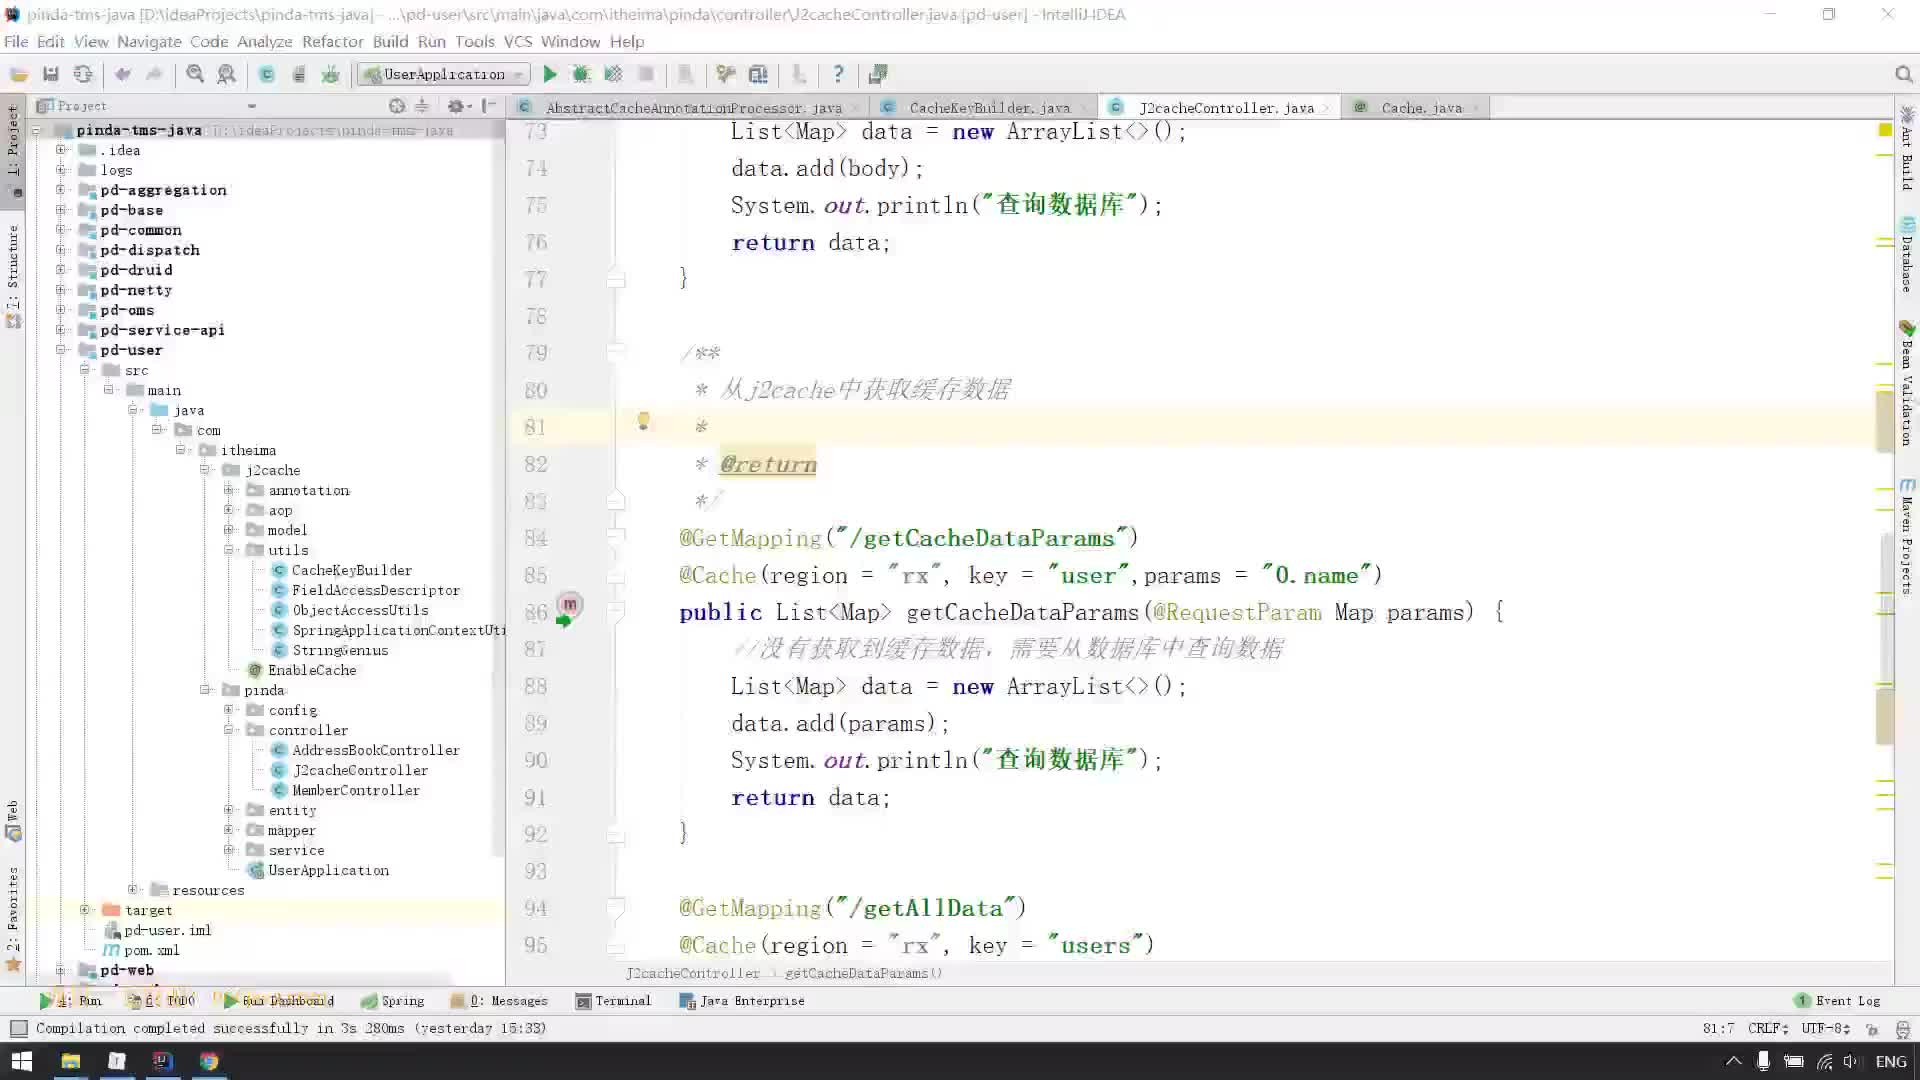
Task: Run with coverage icon in toolbar
Action: coord(613,74)
